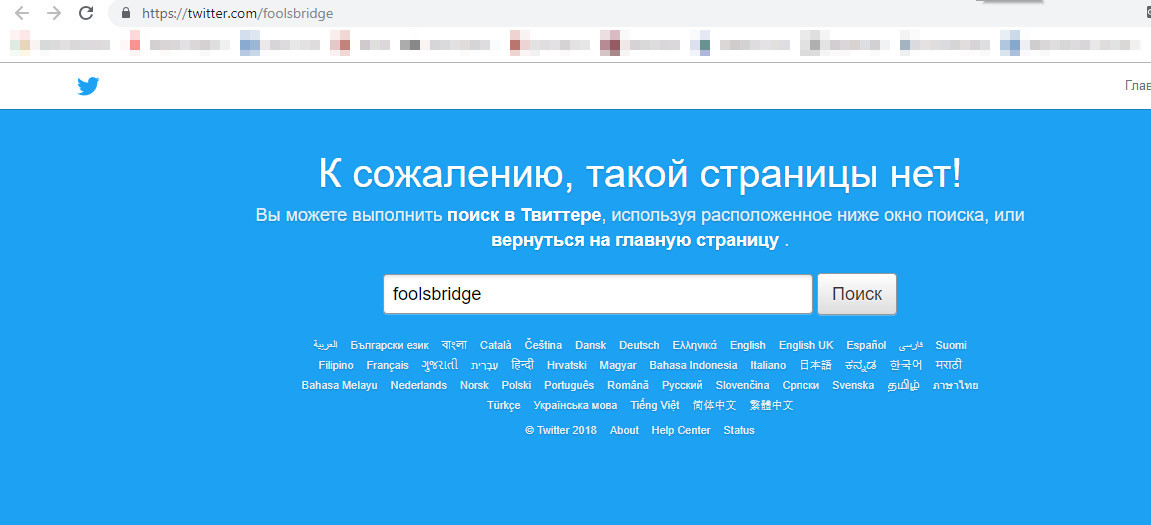Click the © Twitter 2018 text
Image resolution: width=1151 pixels, height=525 pixels.
[561, 430]
